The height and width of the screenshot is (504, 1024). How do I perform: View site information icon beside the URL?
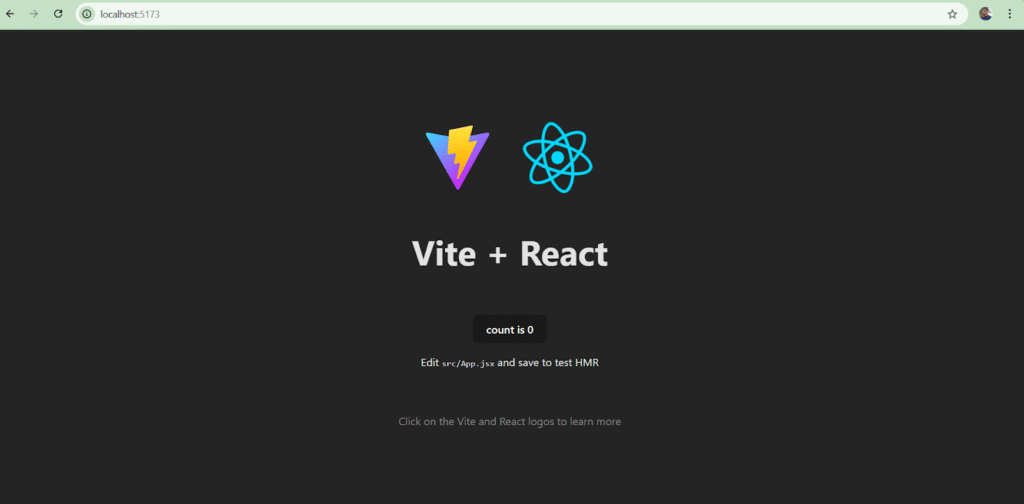pyautogui.click(x=87, y=14)
